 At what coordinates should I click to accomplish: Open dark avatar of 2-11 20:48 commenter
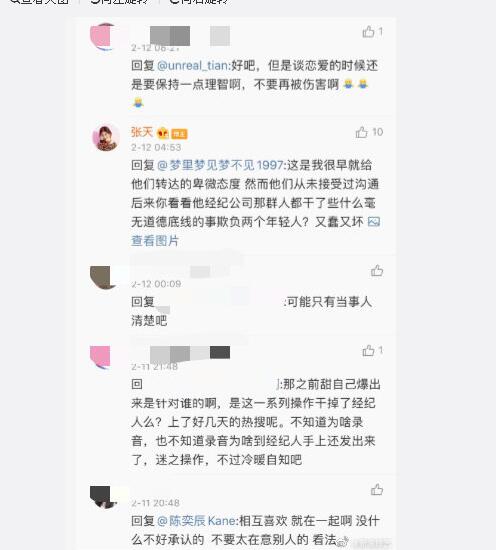pos(103,497)
